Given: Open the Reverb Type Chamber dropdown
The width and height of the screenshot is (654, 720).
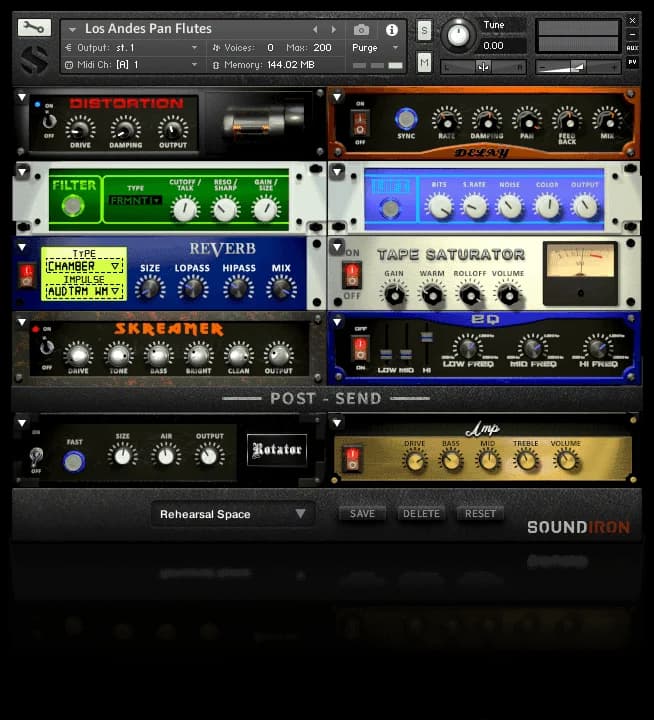Looking at the screenshot, I should coord(83,266).
